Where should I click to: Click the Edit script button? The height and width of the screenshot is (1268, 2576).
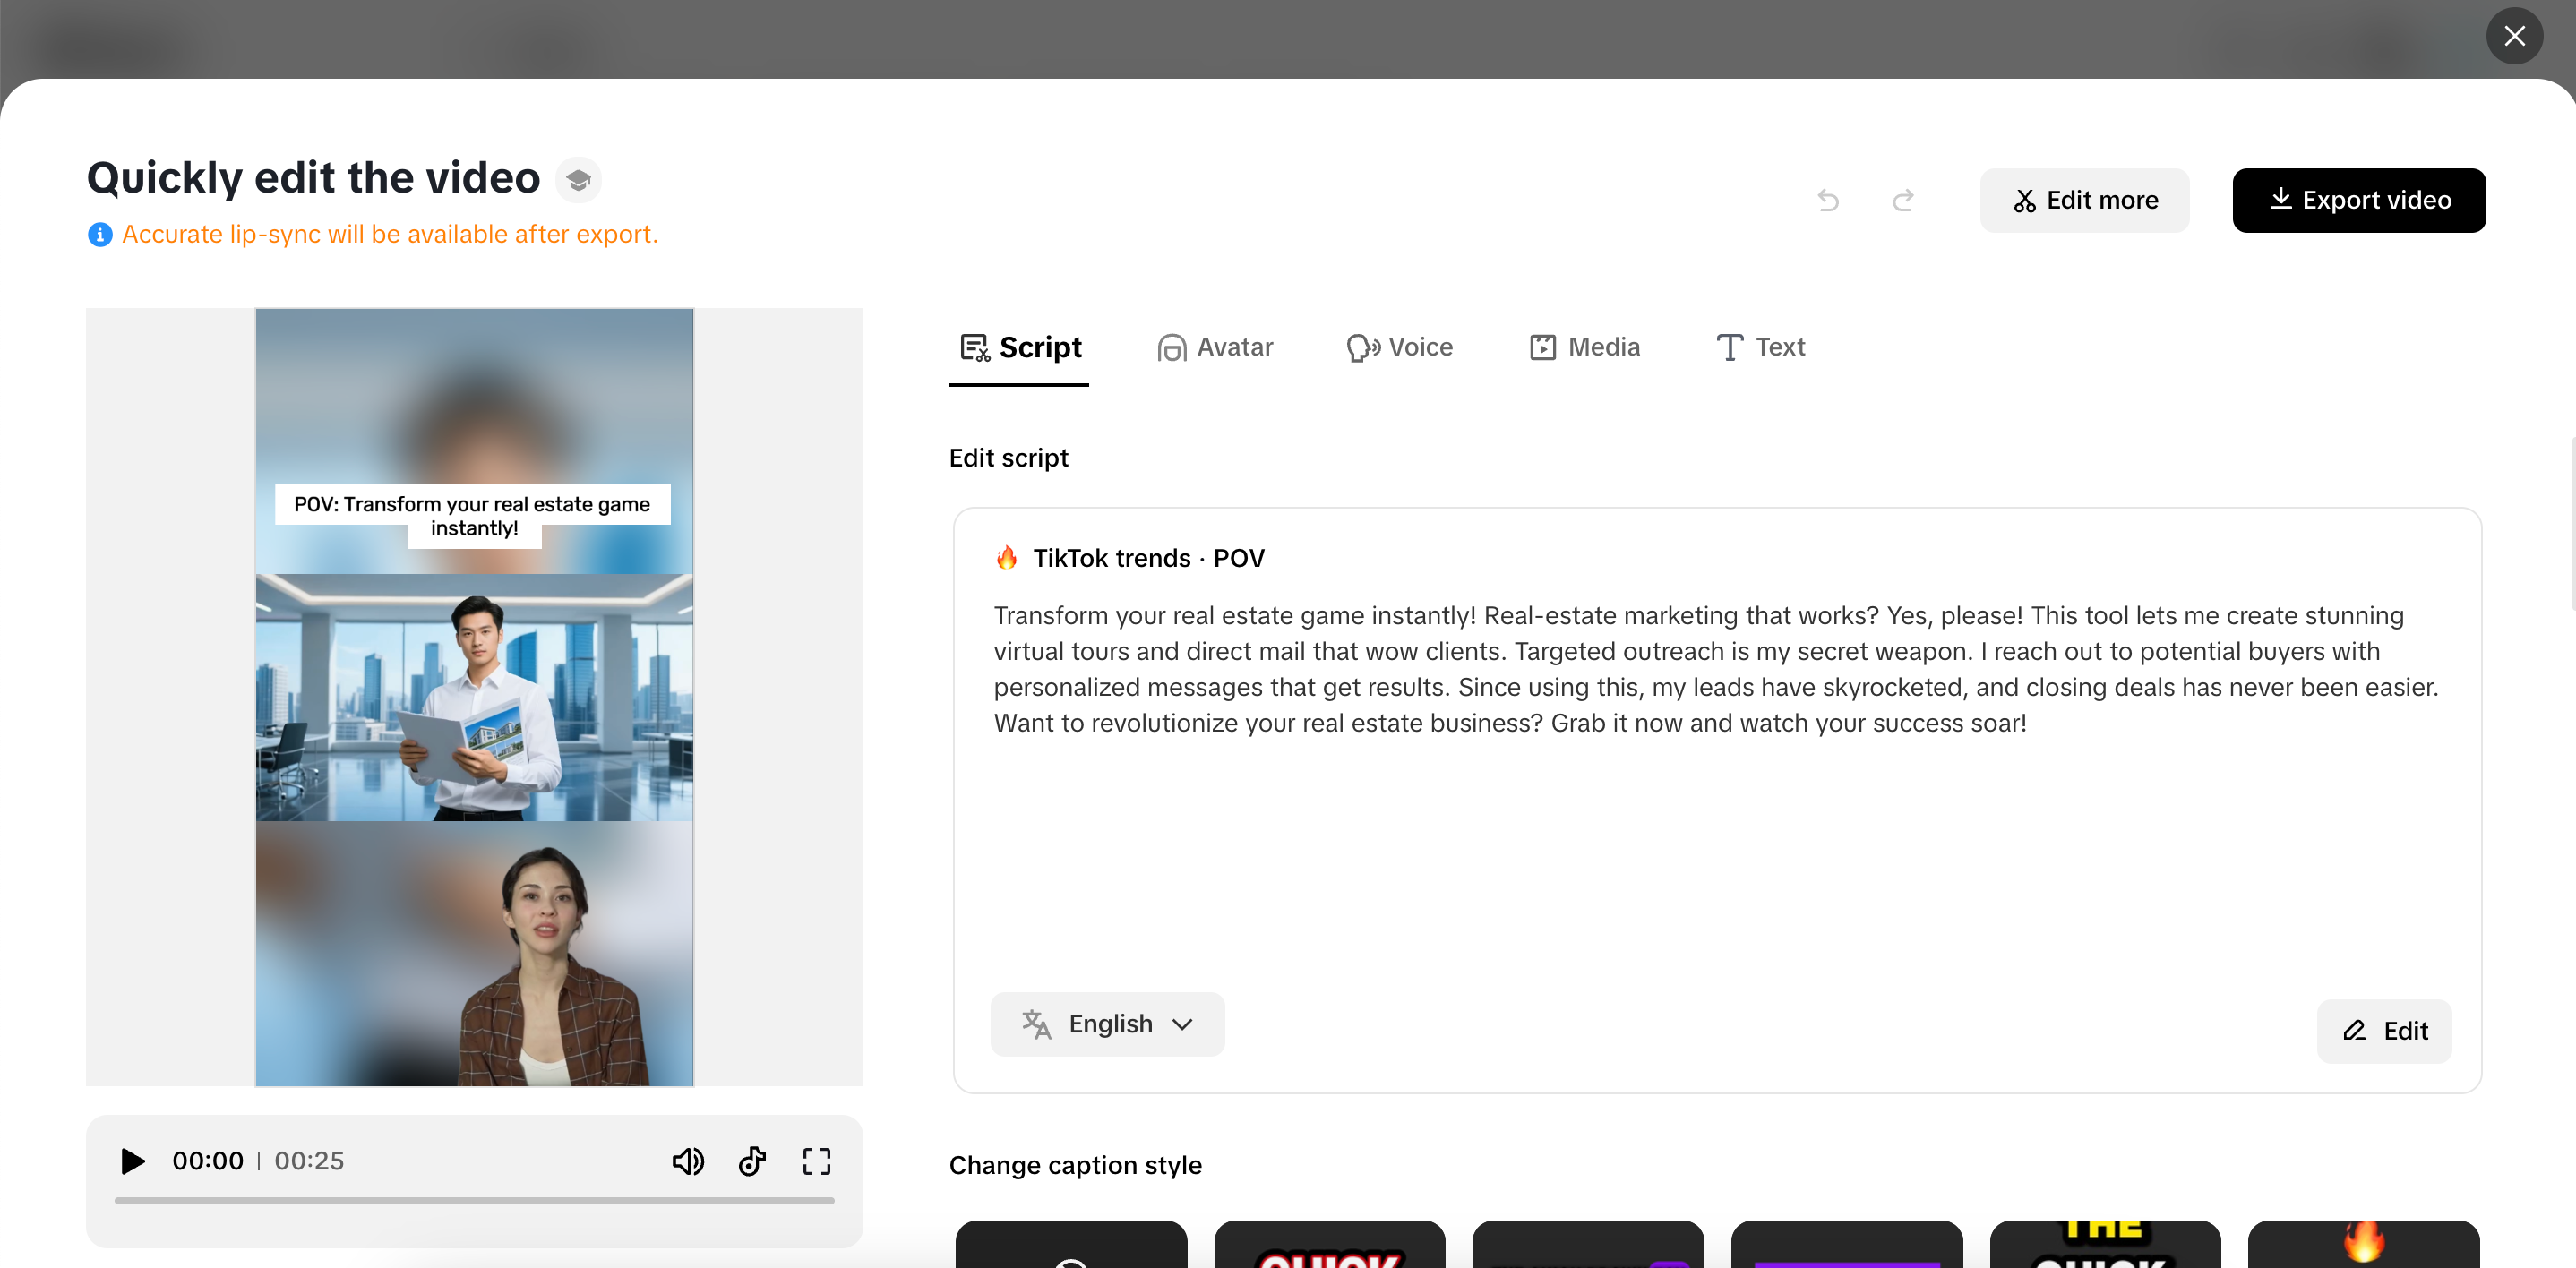[x=2384, y=1031]
